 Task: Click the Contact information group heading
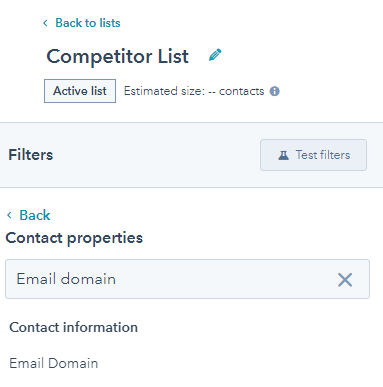[73, 327]
